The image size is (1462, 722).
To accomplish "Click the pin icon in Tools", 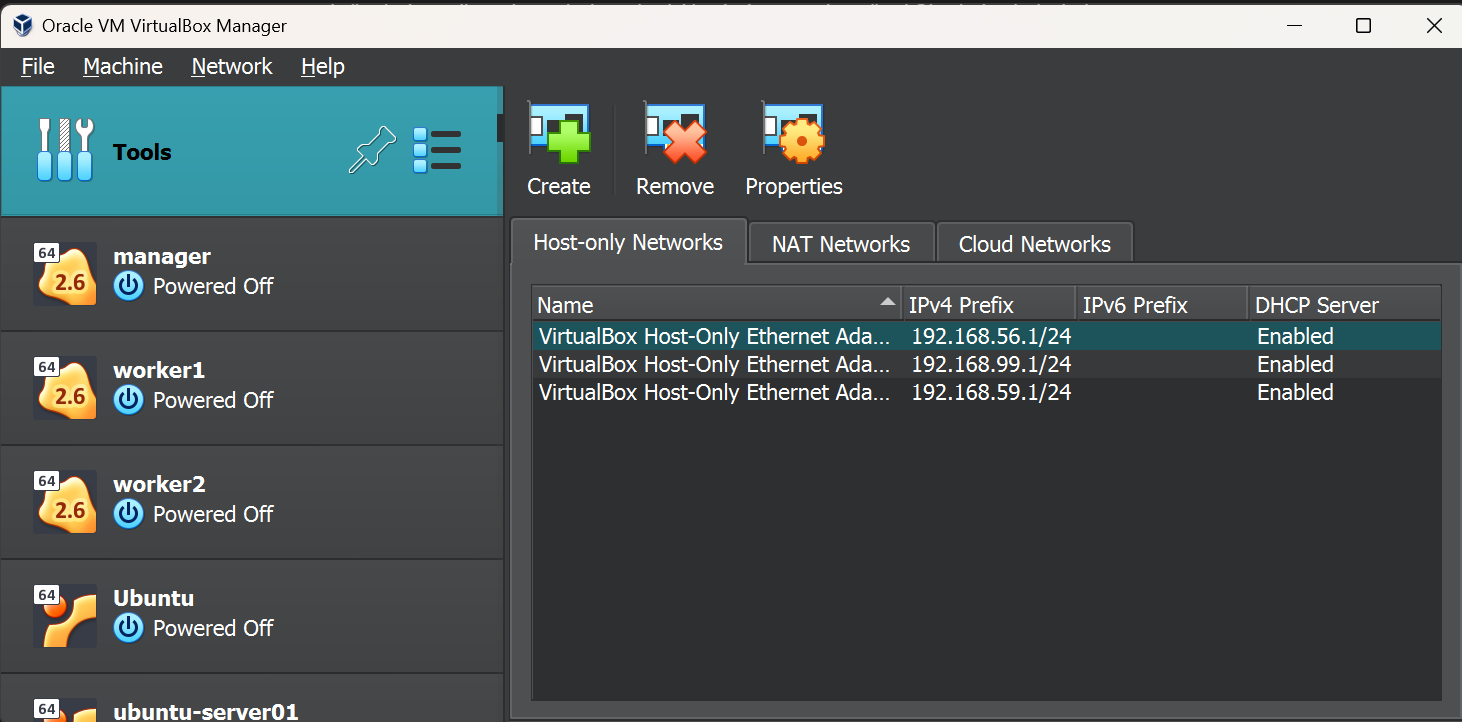I will click(x=372, y=152).
